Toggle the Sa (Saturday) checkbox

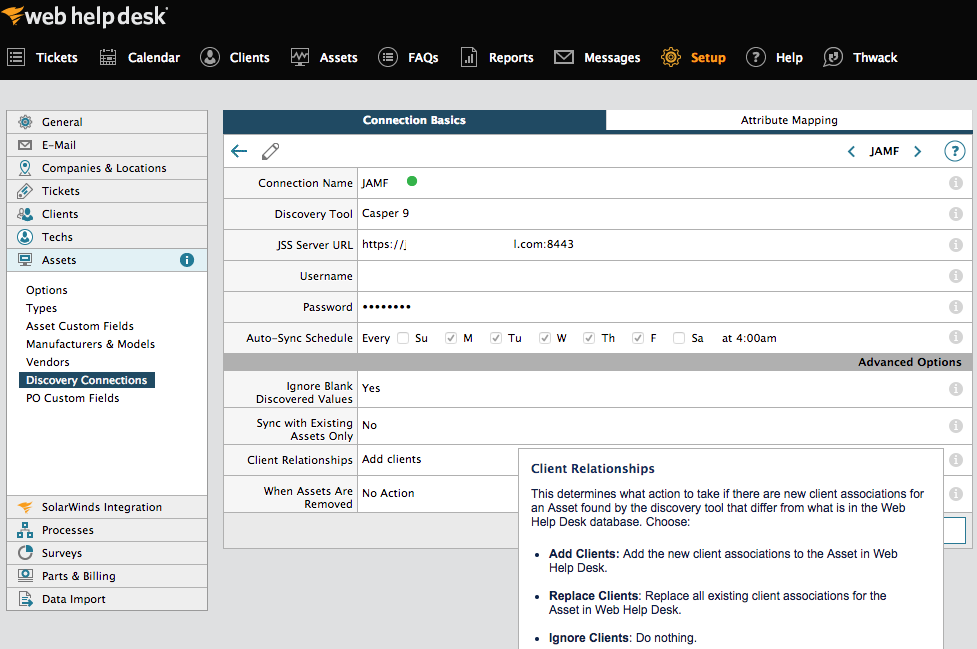pyautogui.click(x=679, y=338)
